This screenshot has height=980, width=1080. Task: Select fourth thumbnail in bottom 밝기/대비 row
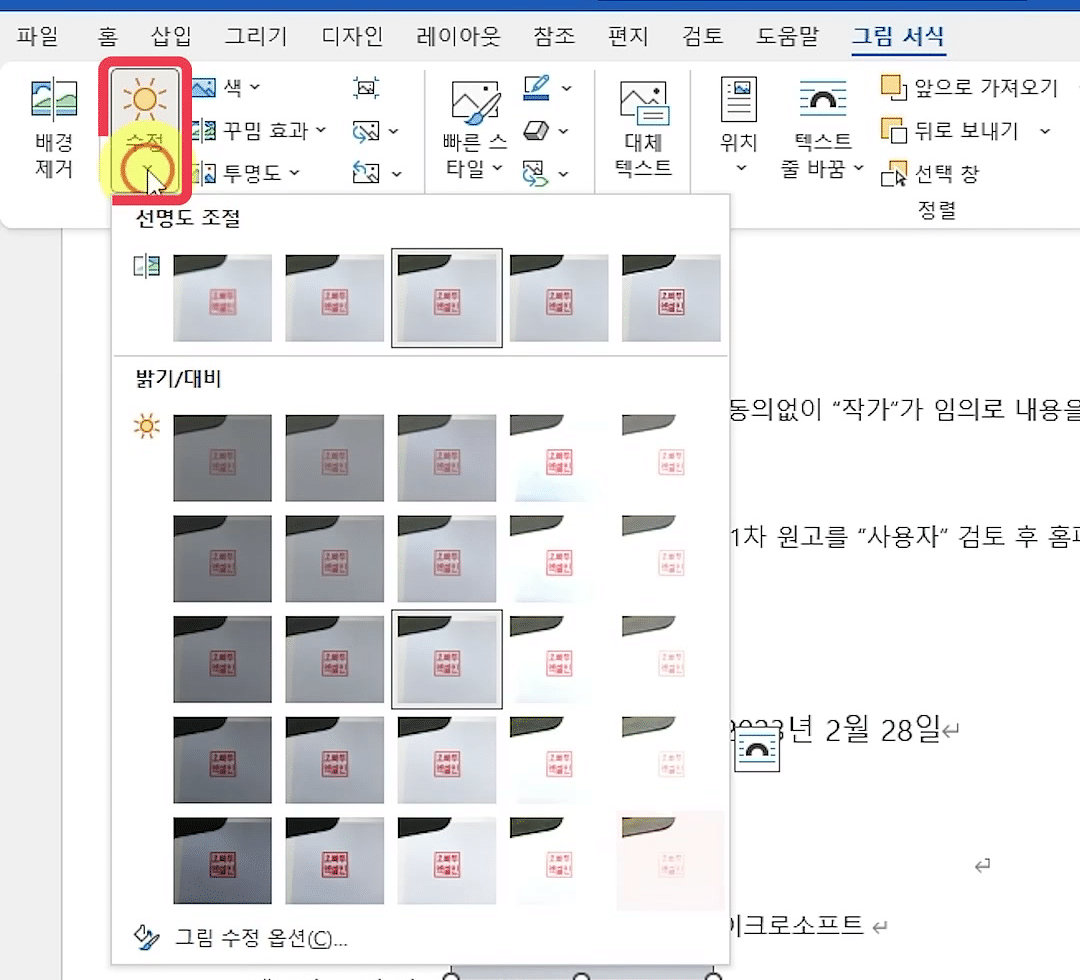tap(559, 860)
